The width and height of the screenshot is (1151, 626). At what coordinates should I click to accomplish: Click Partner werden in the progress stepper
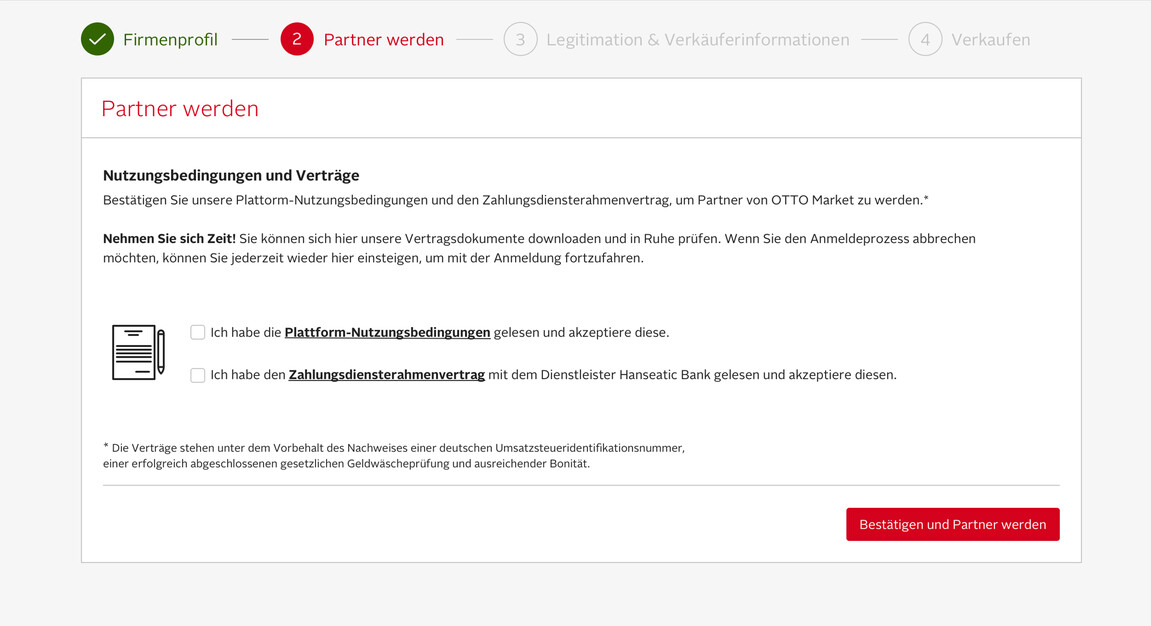click(383, 39)
